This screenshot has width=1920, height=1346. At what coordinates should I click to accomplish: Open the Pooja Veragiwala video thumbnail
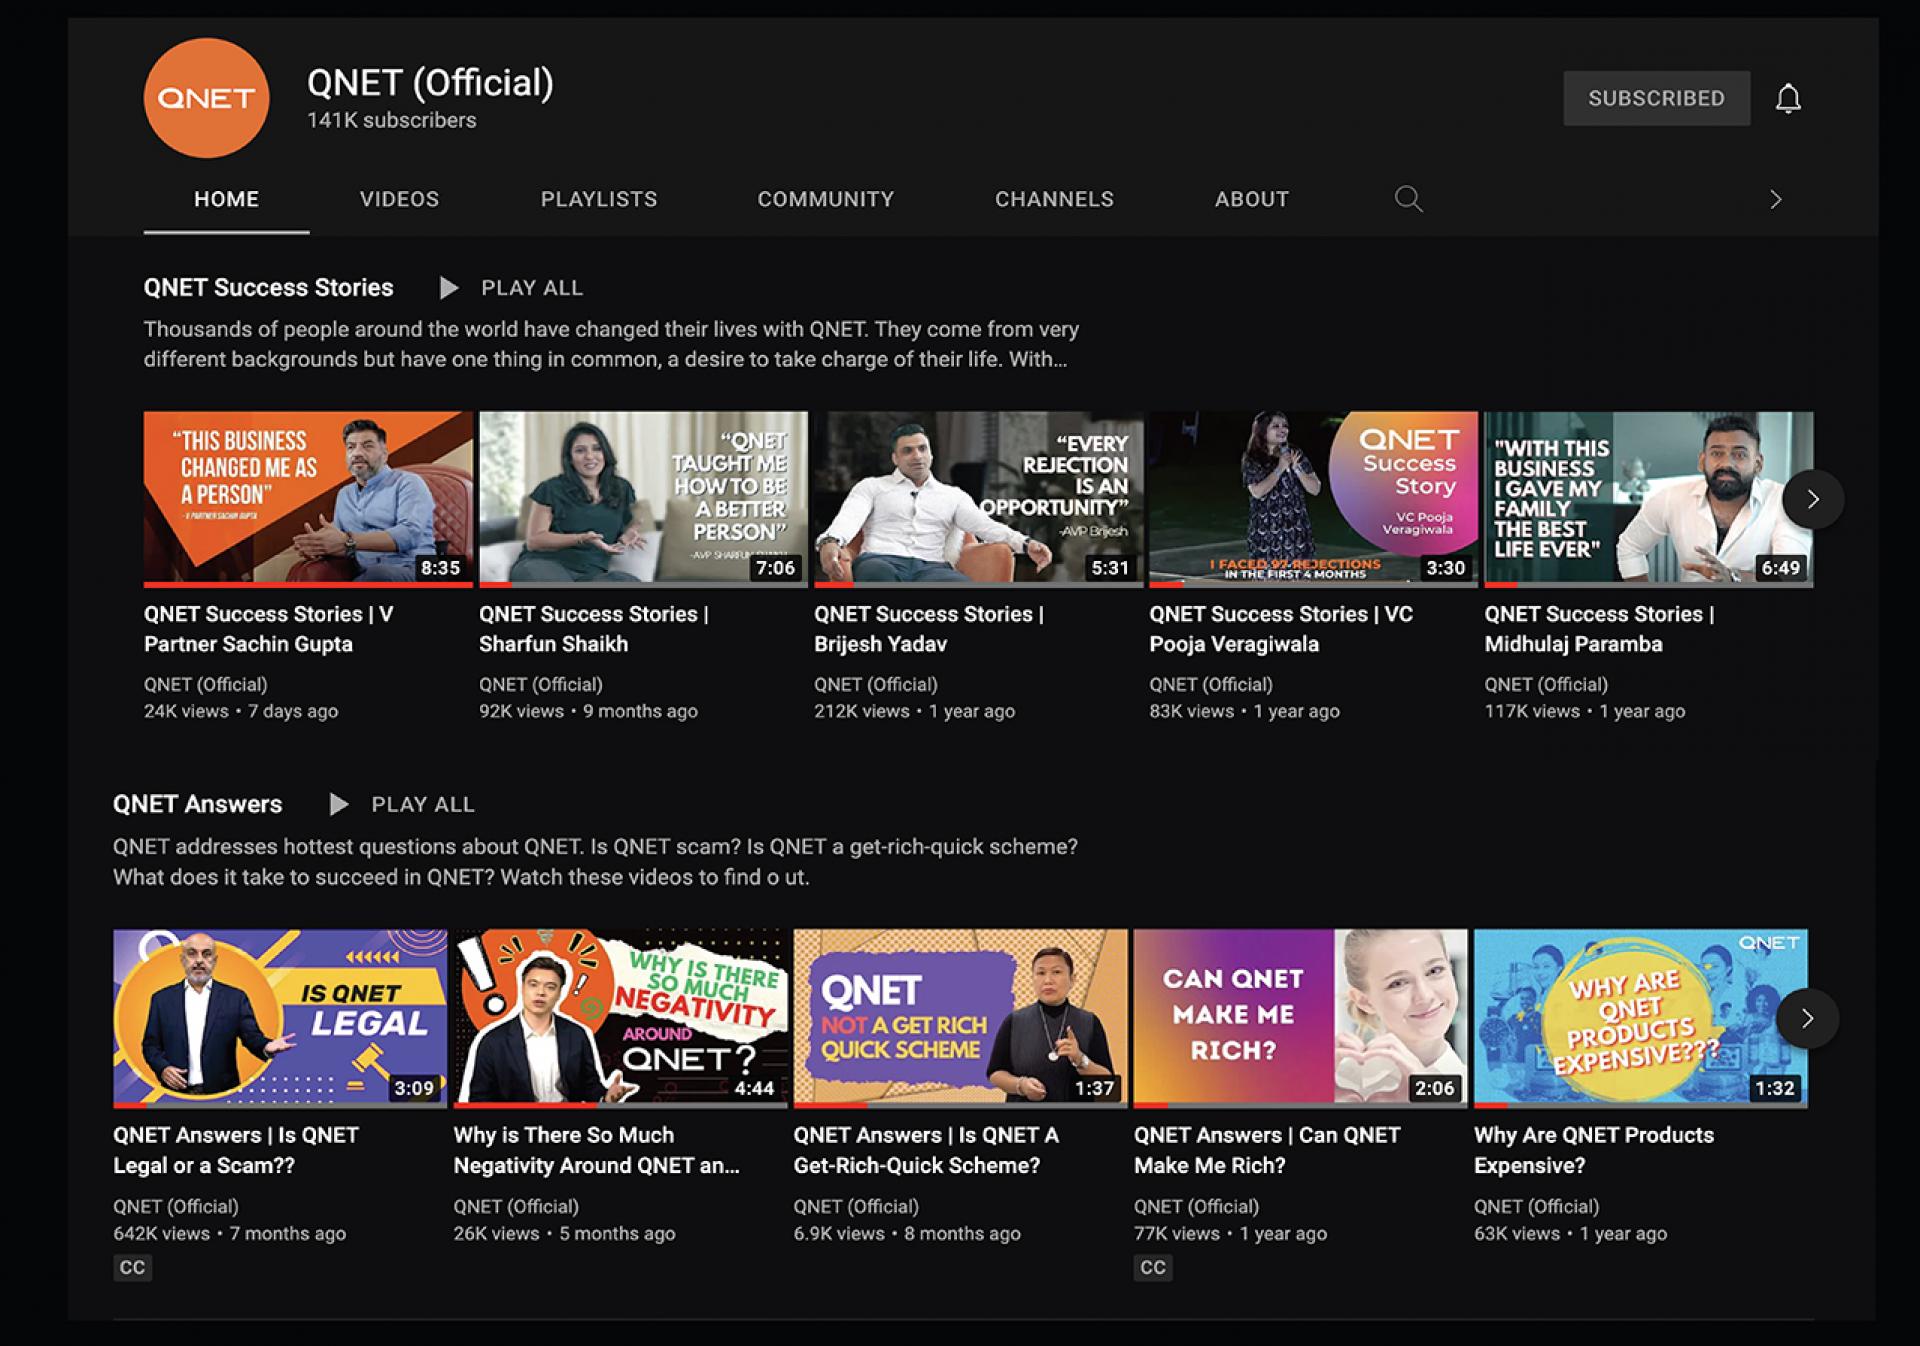click(1313, 498)
